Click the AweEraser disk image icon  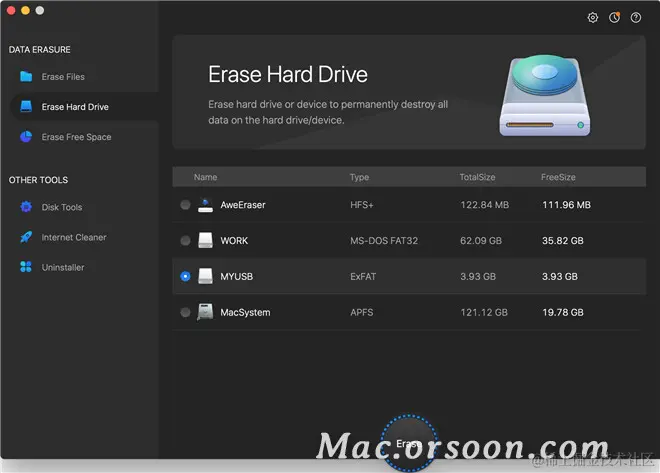pyautogui.click(x=205, y=205)
